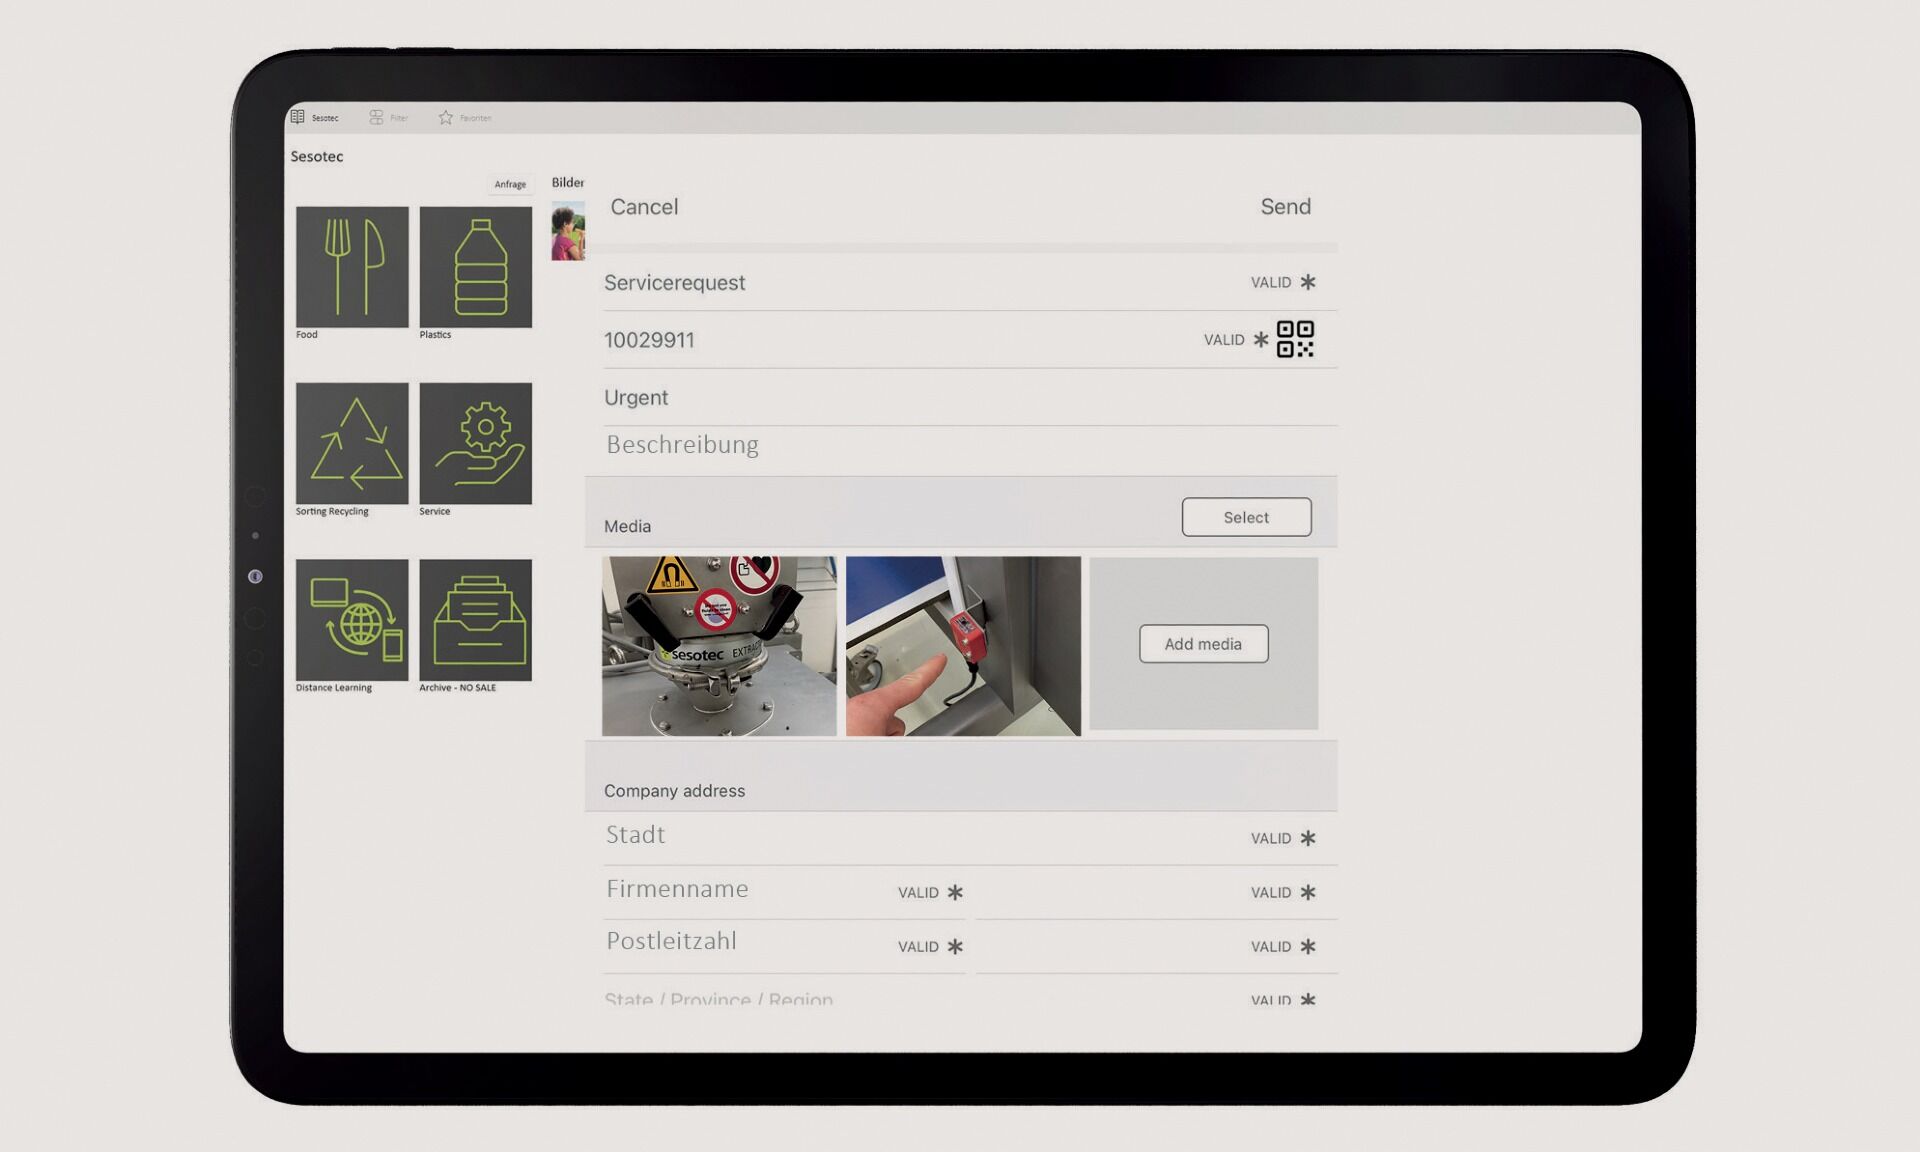Open the Service gear-hand tile

click(476, 443)
